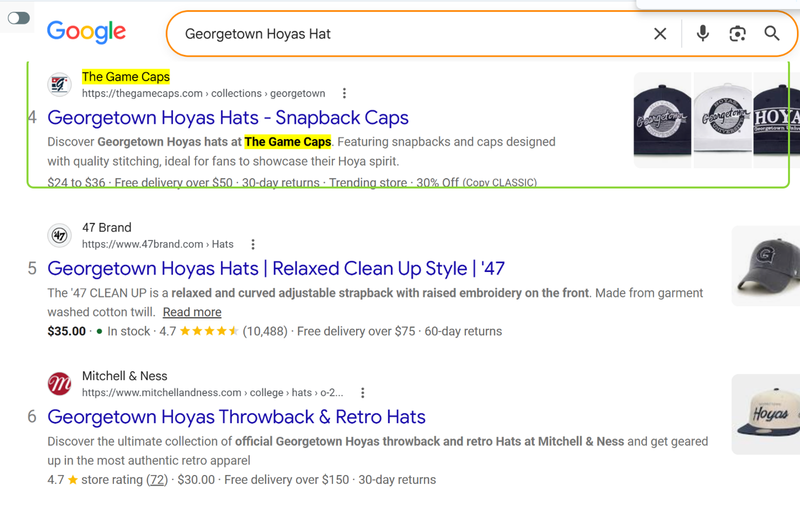Viewport: 800px width, 509px height.
Task: Click the thegamecaps.com breadcrumb URL
Action: pos(203,93)
